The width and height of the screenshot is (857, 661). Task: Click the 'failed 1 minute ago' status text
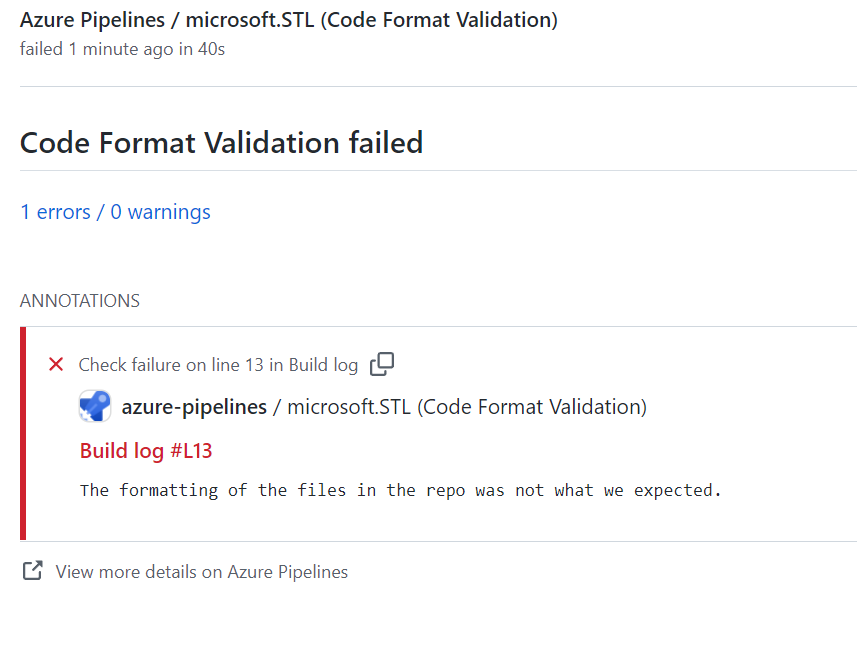click(x=96, y=49)
